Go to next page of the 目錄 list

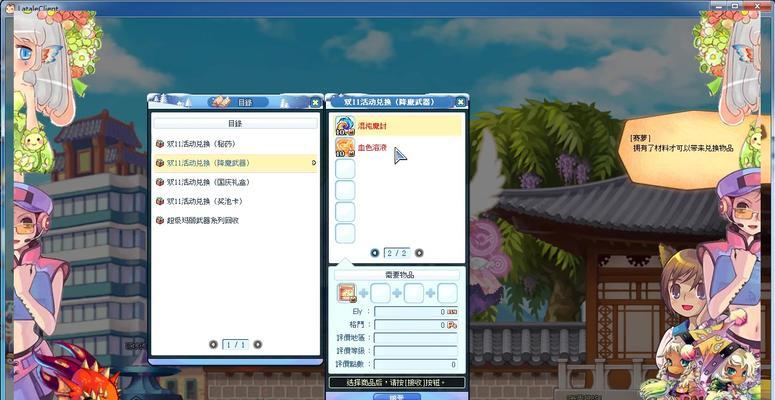click(x=258, y=344)
